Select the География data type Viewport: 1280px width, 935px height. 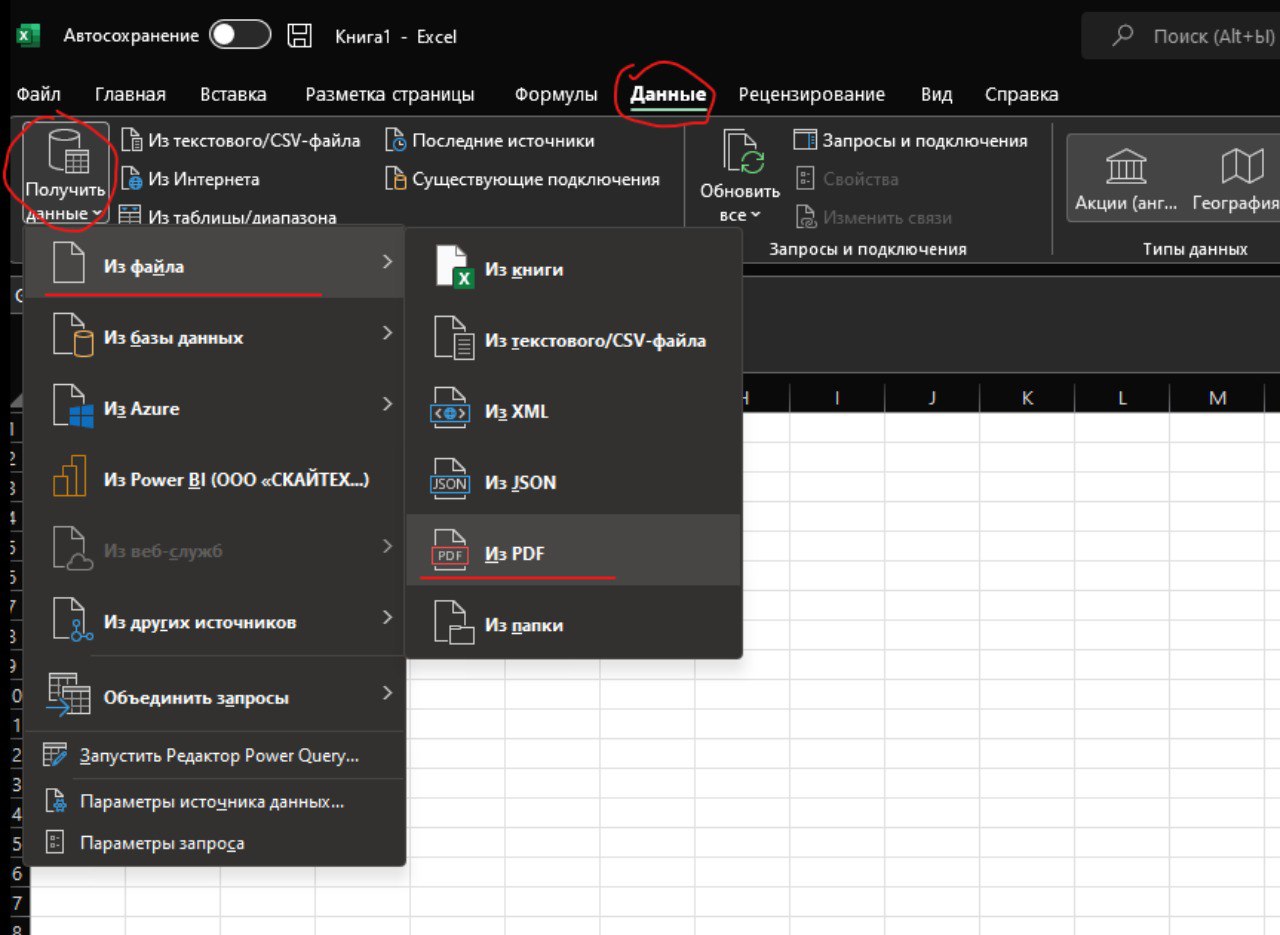click(x=1235, y=177)
